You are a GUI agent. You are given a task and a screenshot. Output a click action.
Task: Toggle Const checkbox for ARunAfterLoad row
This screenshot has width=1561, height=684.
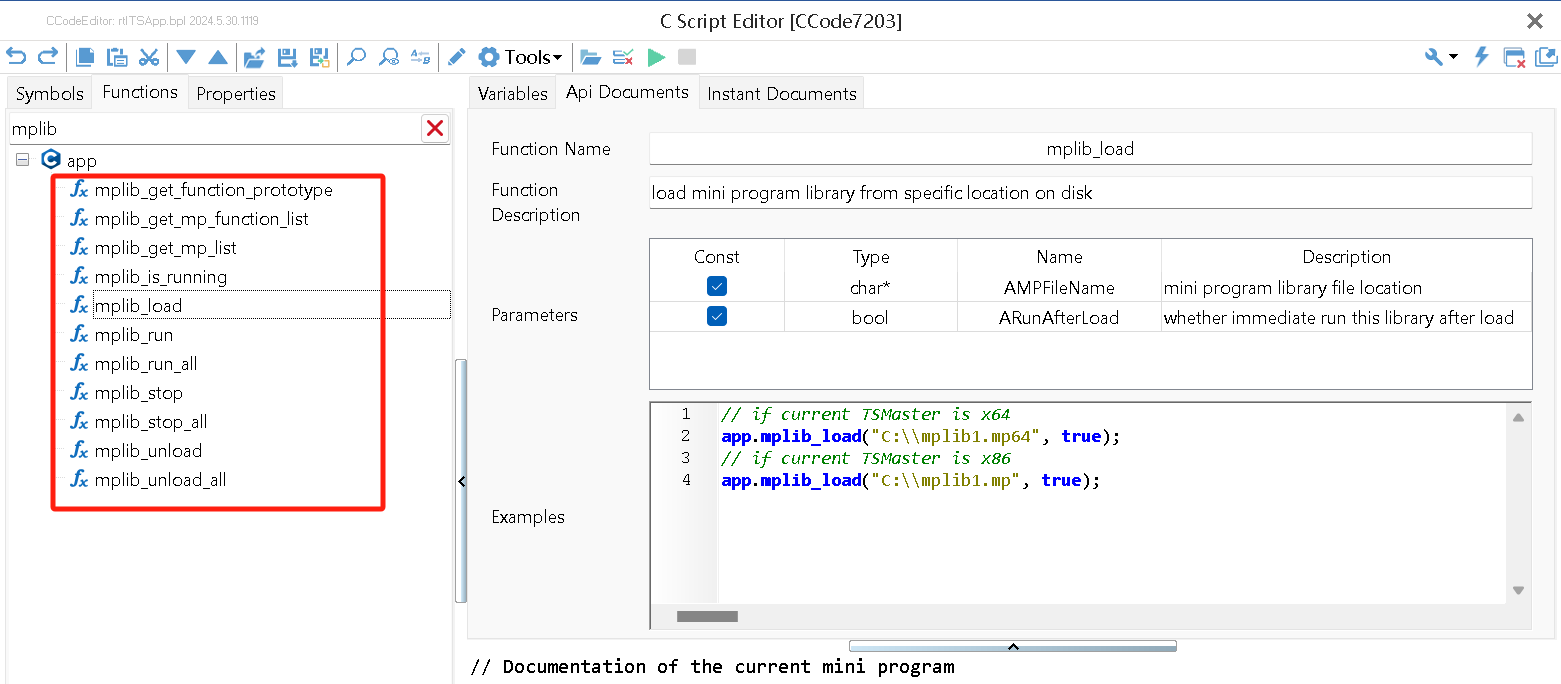[x=717, y=317]
